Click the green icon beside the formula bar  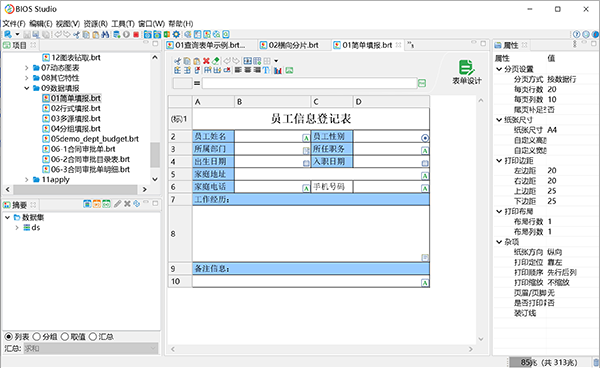[x=422, y=83]
